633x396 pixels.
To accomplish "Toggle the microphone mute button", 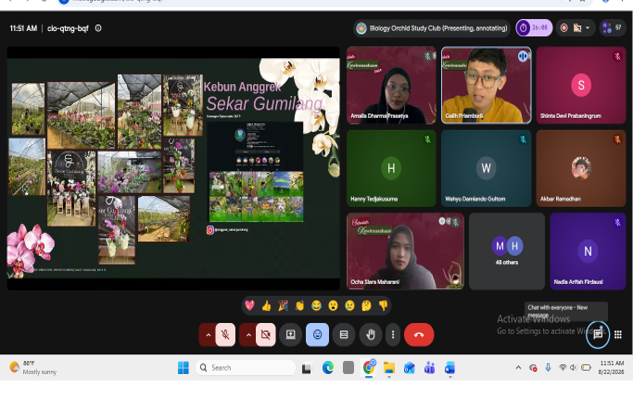I will coord(225,334).
